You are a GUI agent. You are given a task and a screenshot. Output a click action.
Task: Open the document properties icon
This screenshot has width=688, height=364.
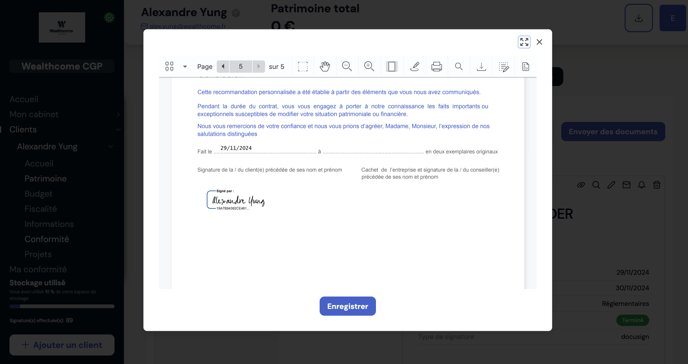point(526,67)
